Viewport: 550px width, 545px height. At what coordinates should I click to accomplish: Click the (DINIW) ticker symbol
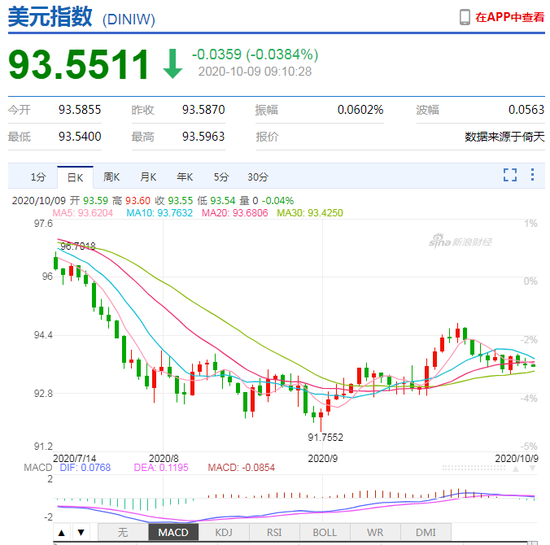point(129,19)
